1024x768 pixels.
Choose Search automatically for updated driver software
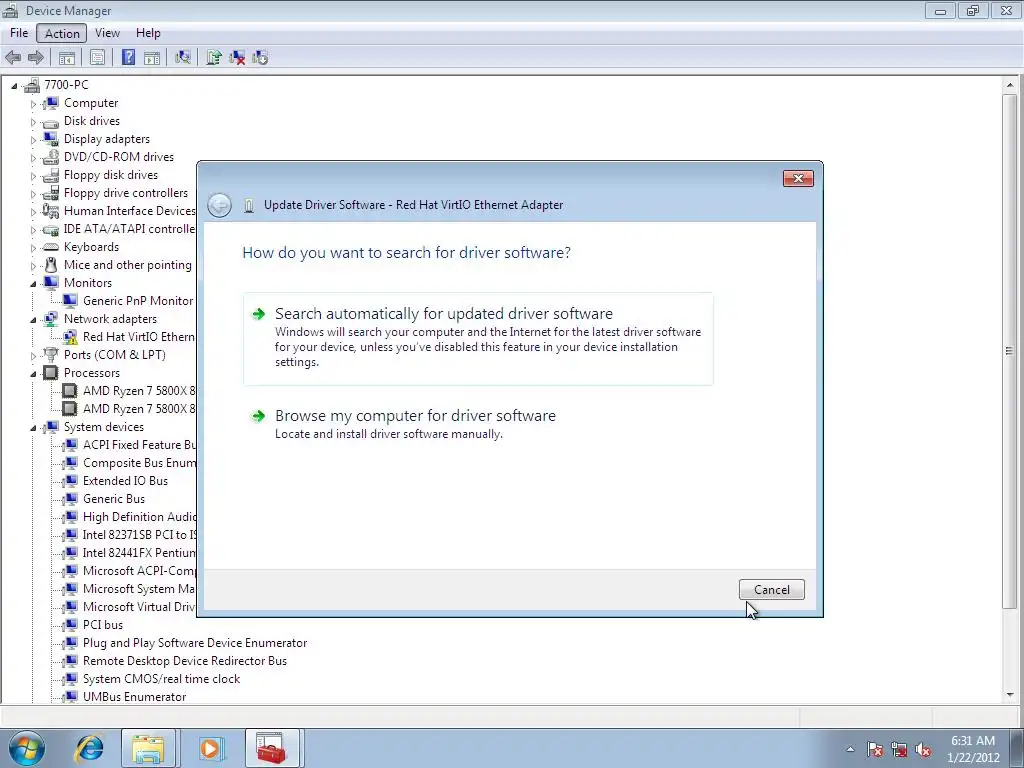click(x=478, y=338)
